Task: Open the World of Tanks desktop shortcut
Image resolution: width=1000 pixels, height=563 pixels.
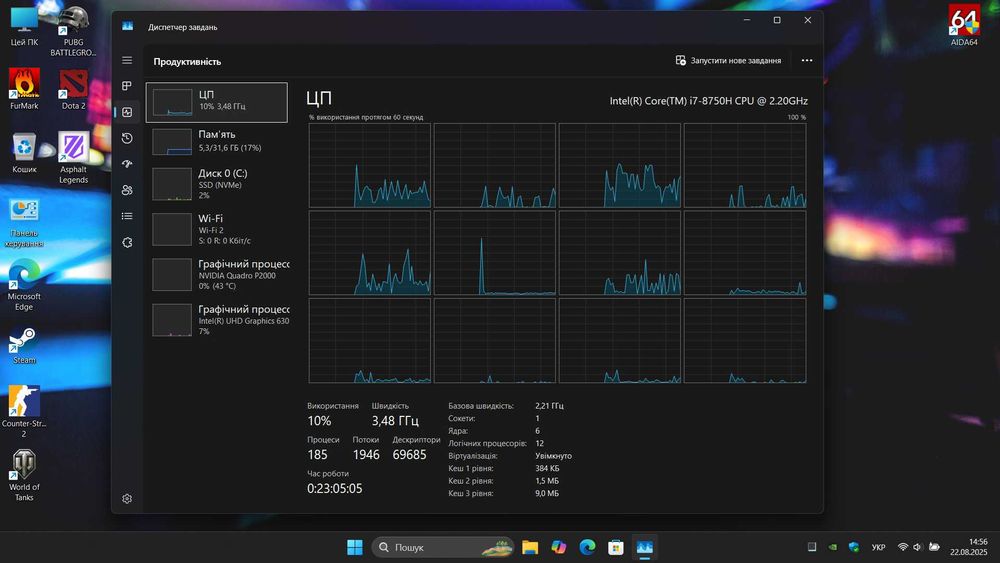Action: coord(24,475)
